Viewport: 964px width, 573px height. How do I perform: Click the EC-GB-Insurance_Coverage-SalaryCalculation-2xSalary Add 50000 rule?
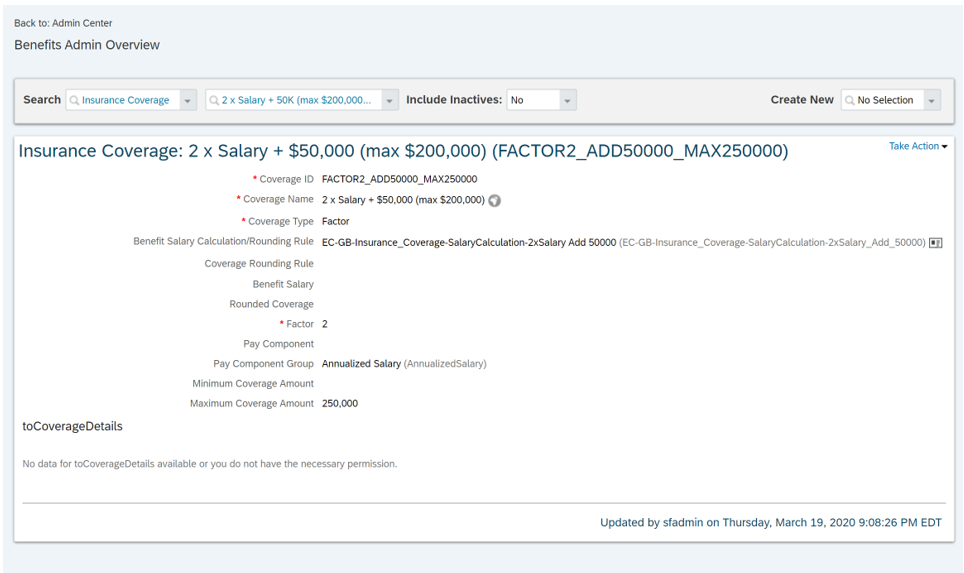[x=468, y=242]
